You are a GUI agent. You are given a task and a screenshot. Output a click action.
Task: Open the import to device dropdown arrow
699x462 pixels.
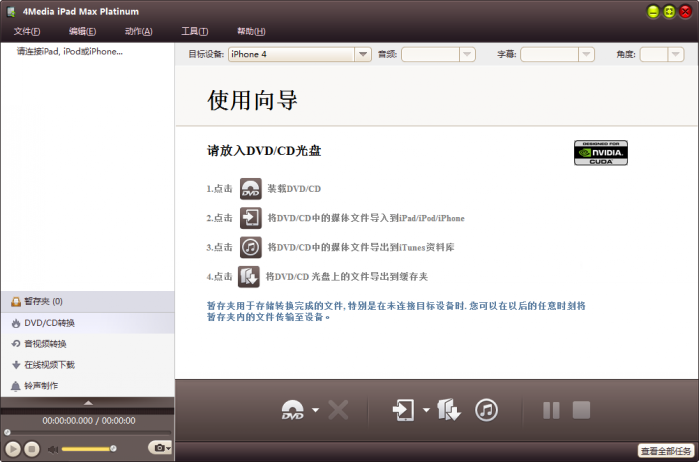point(426,410)
